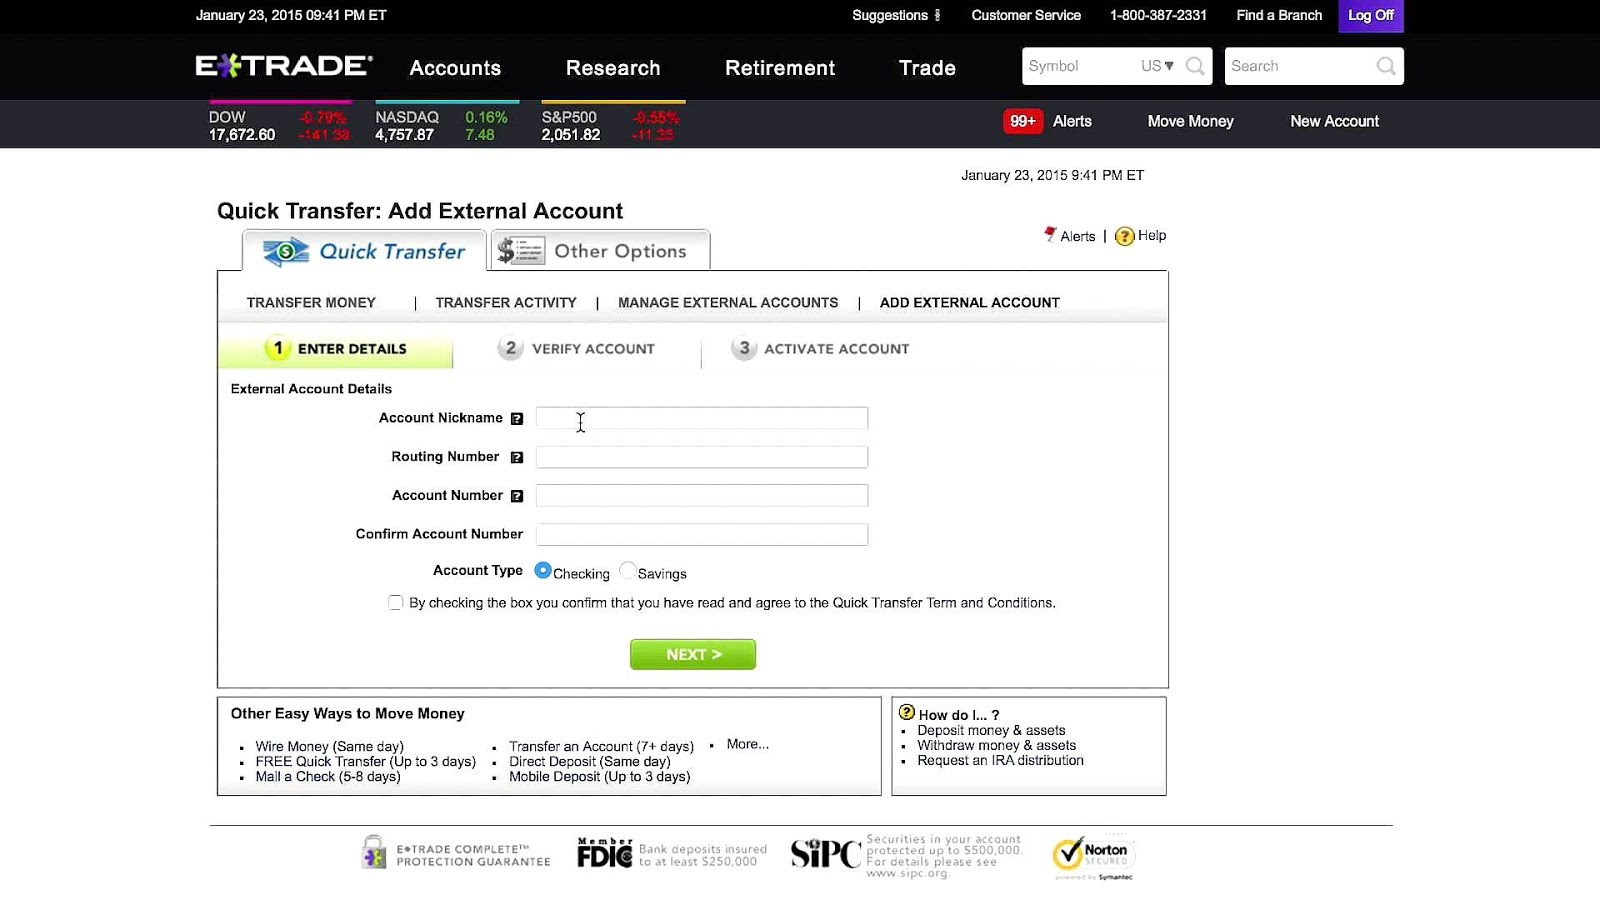
Task: Click the magnifier icon in the Symbol field
Action: click(x=1194, y=66)
